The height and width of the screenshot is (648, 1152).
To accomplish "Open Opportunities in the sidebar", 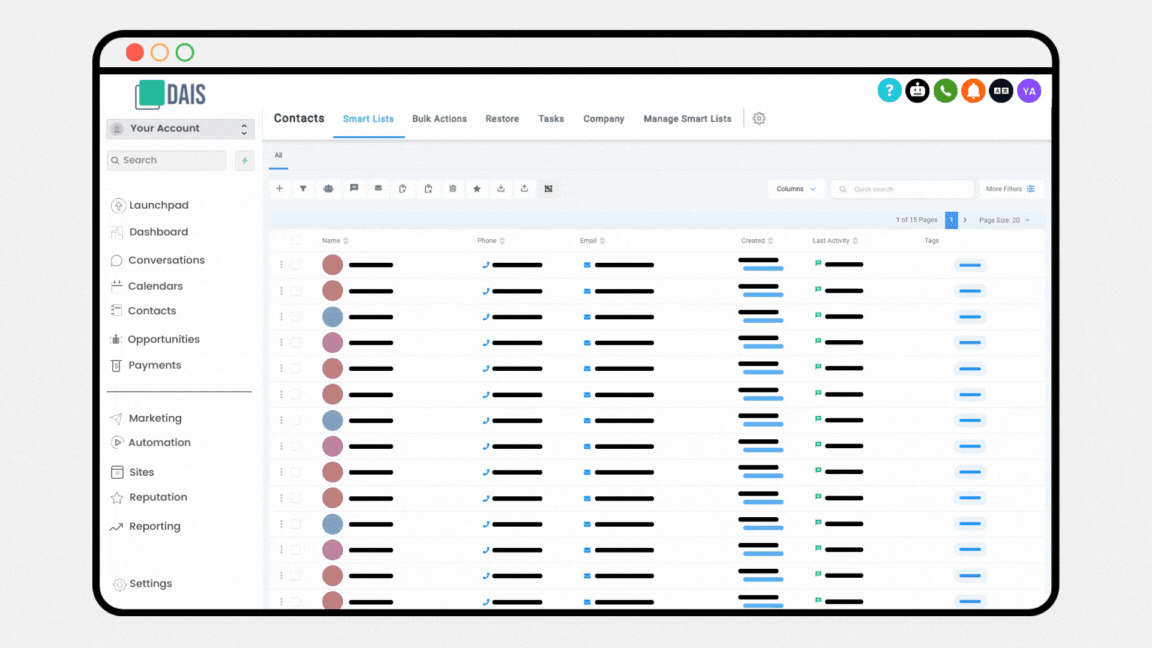I will tap(155, 339).
